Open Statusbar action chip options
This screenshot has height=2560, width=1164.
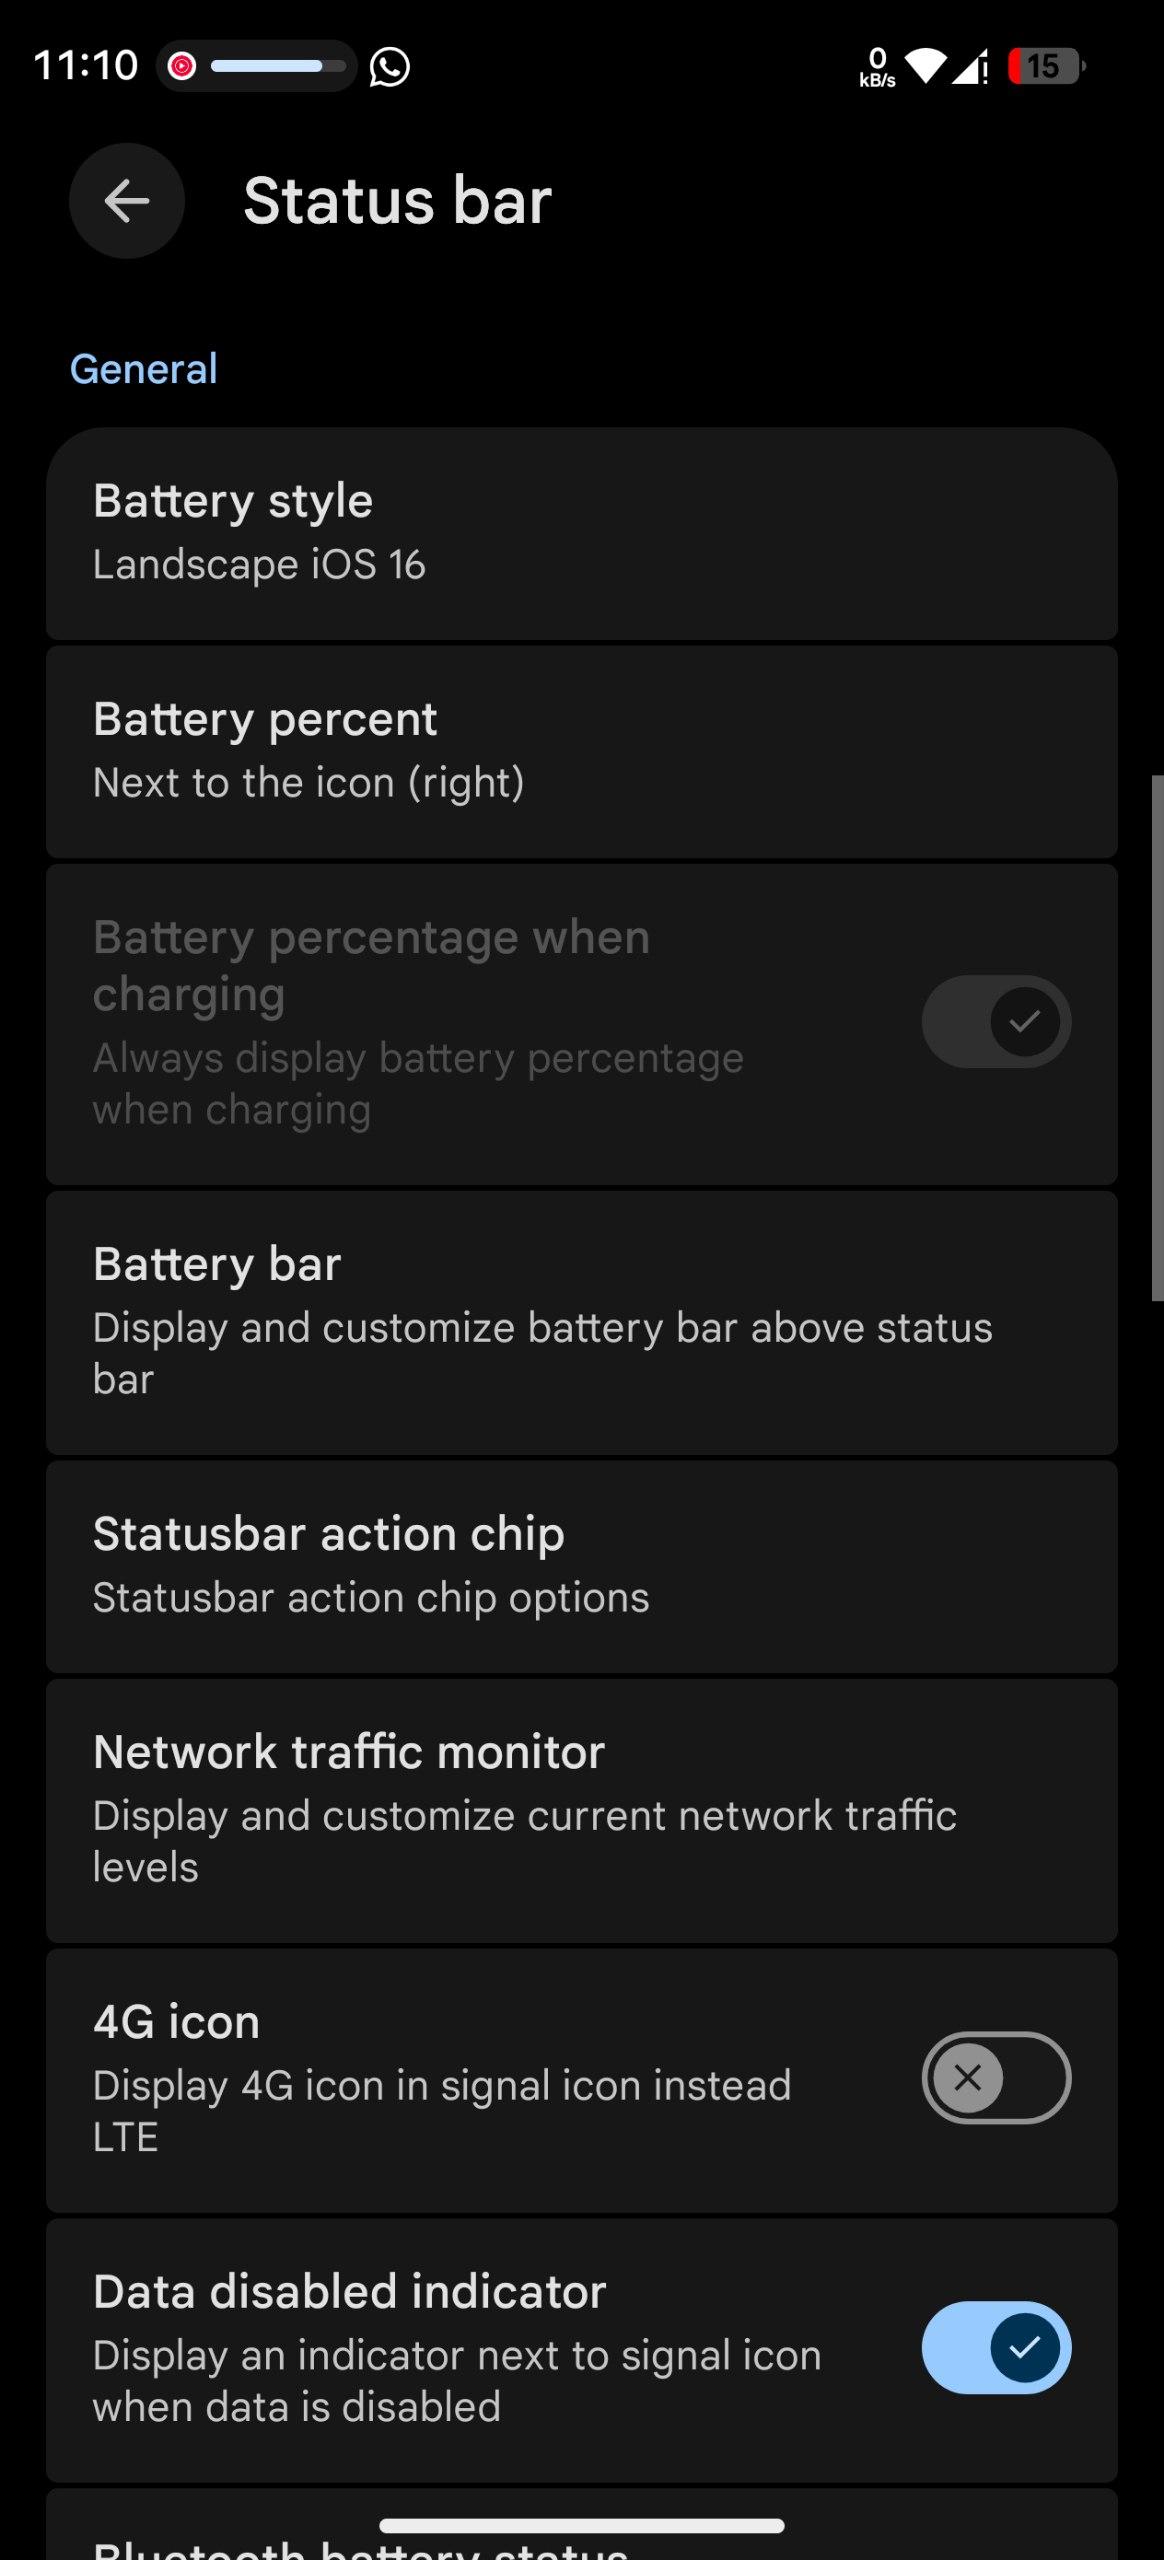[581, 1565]
